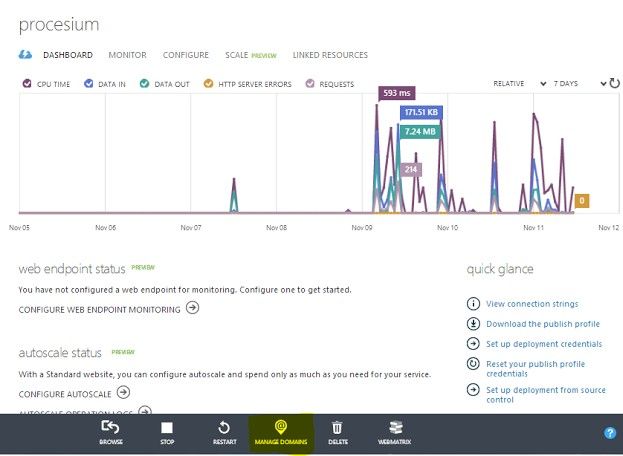
Task: Toggle Data In metric checkbox
Action: coord(89,84)
